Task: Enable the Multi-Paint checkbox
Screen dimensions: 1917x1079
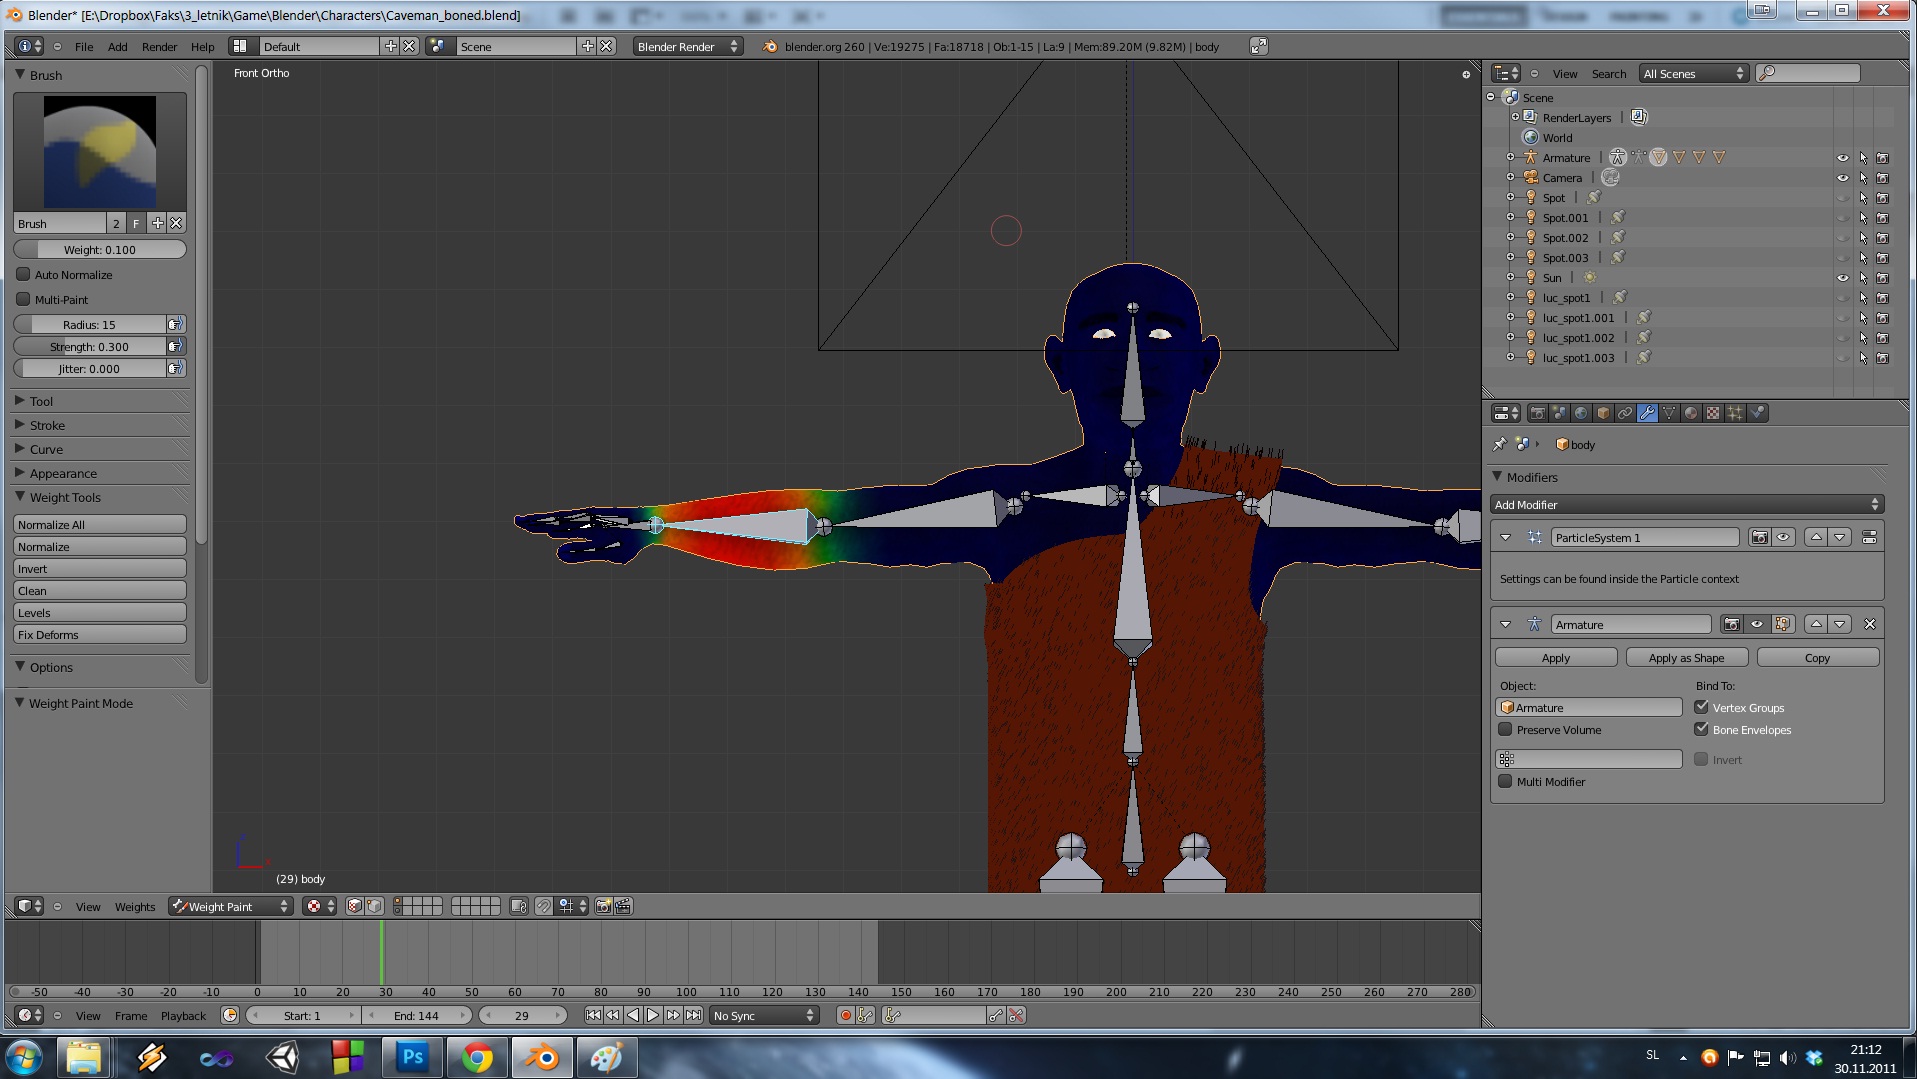Action: click(x=23, y=299)
